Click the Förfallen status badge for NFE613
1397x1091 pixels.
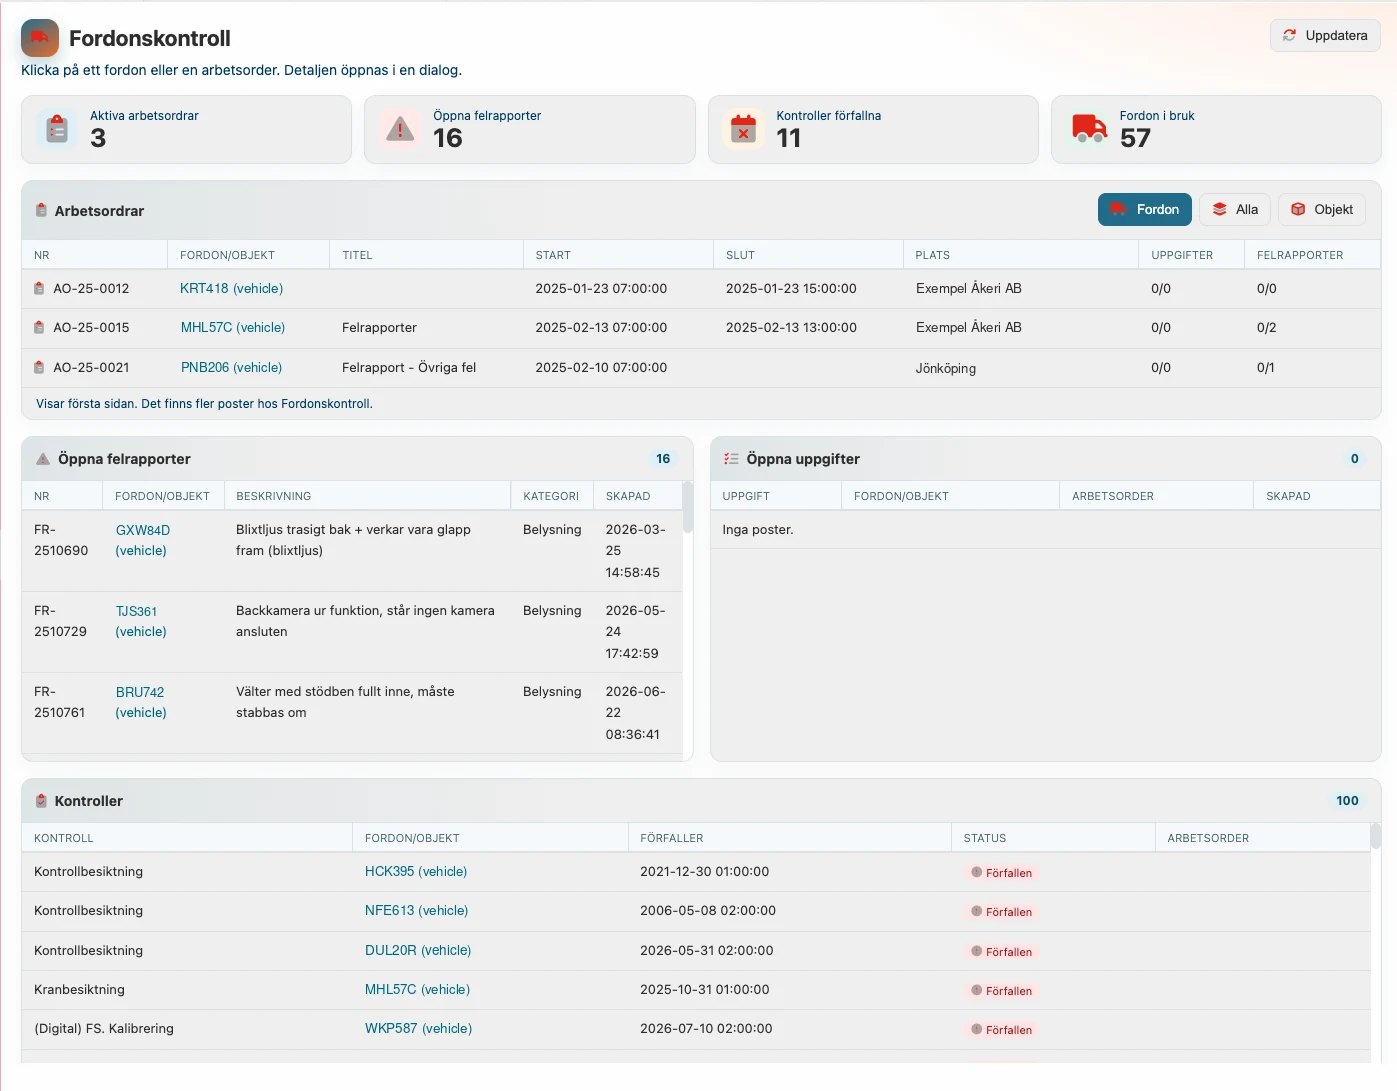coord(1001,912)
